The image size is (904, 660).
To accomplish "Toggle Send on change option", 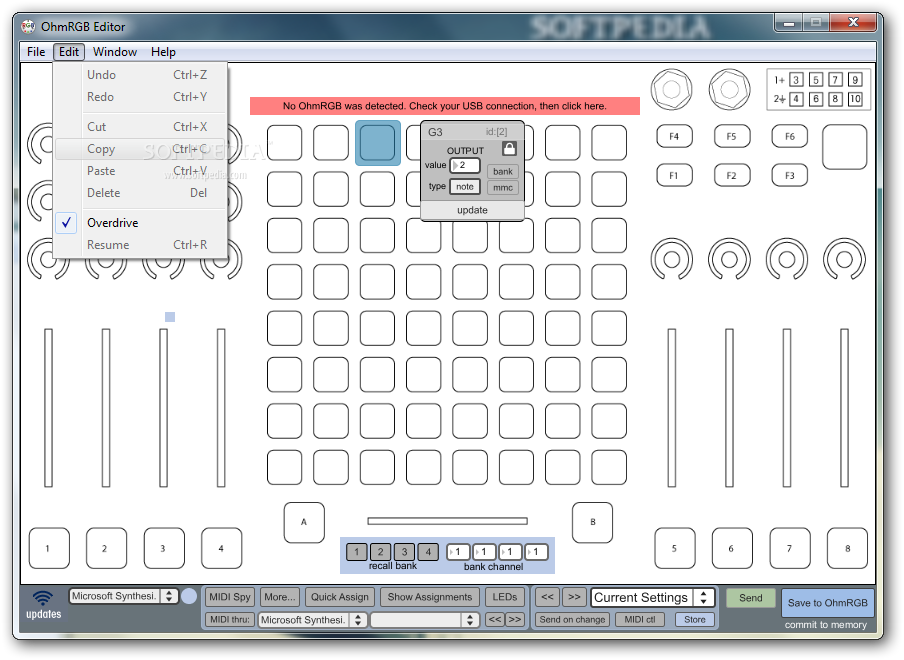I will [x=572, y=620].
